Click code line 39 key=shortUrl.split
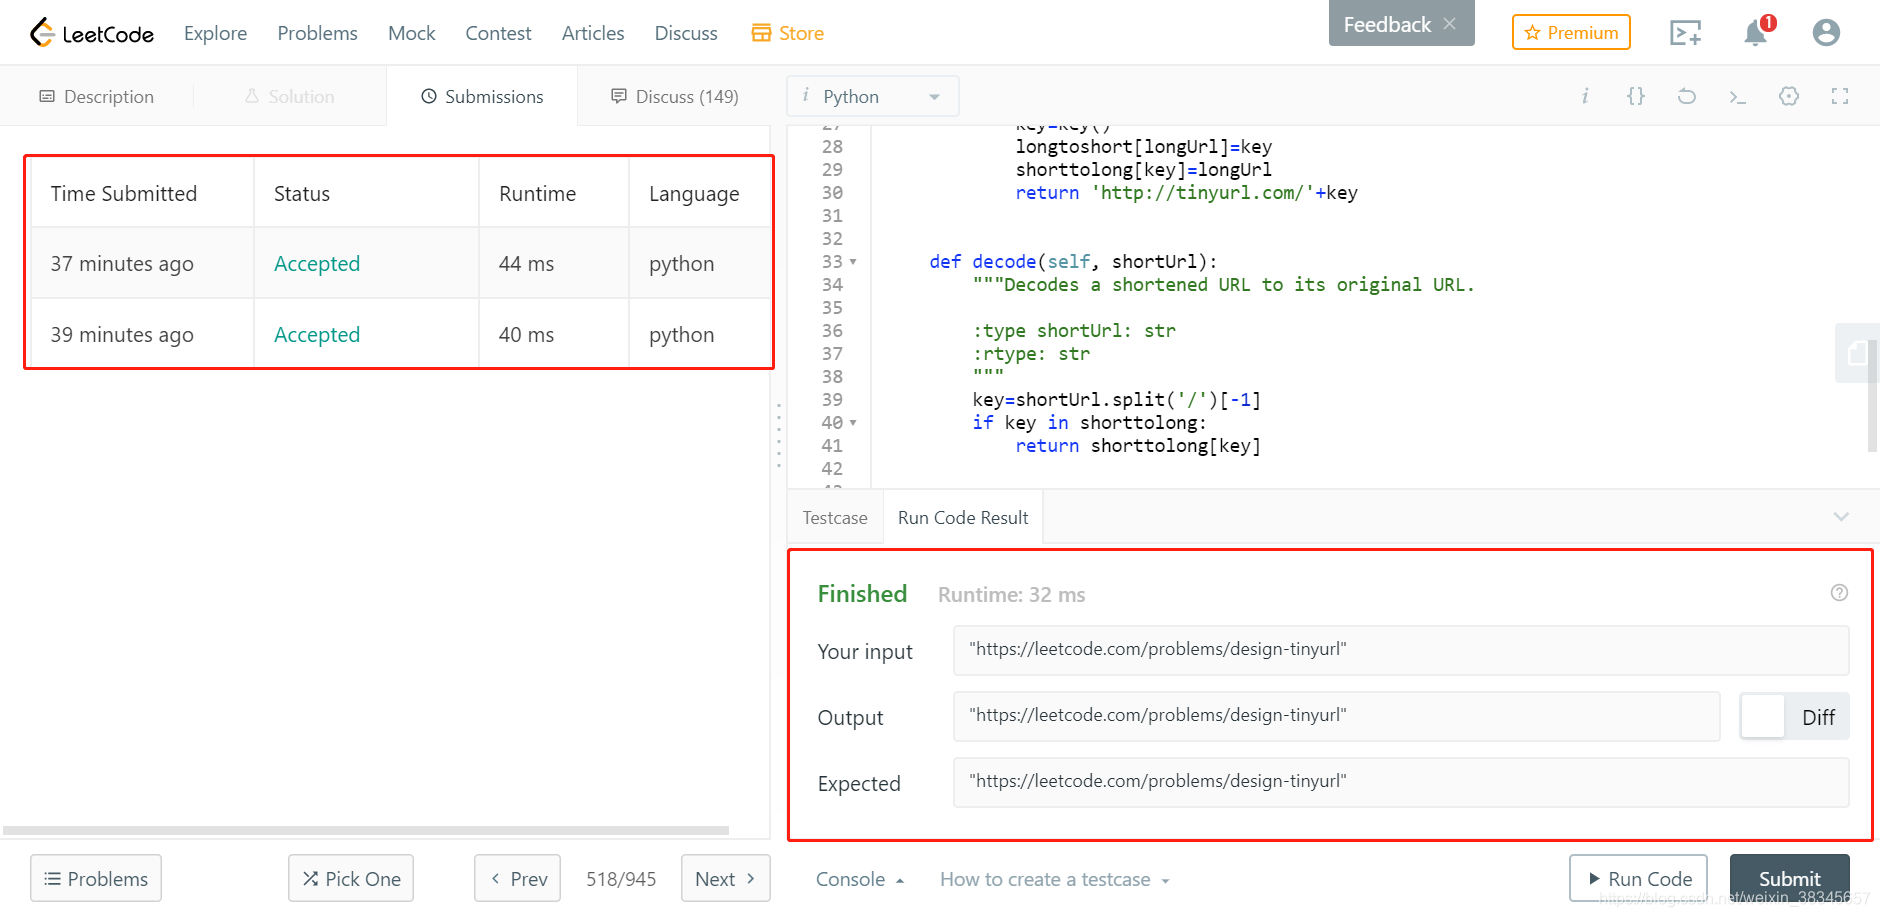This screenshot has width=1880, height=917. [1117, 400]
